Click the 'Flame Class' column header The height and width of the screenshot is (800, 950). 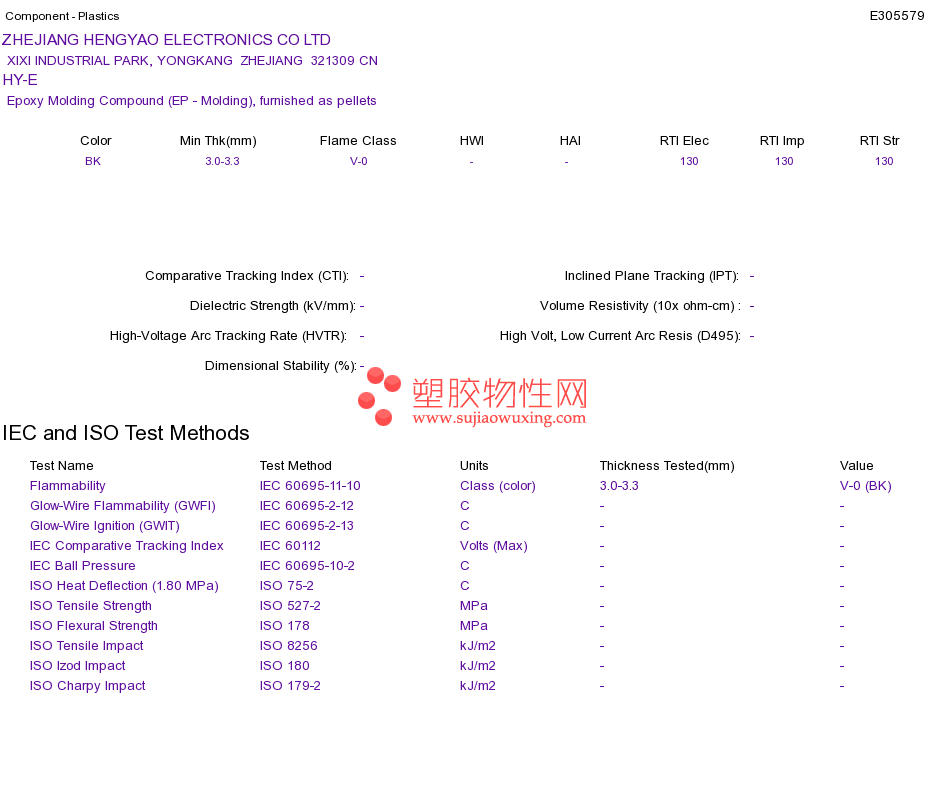358,141
